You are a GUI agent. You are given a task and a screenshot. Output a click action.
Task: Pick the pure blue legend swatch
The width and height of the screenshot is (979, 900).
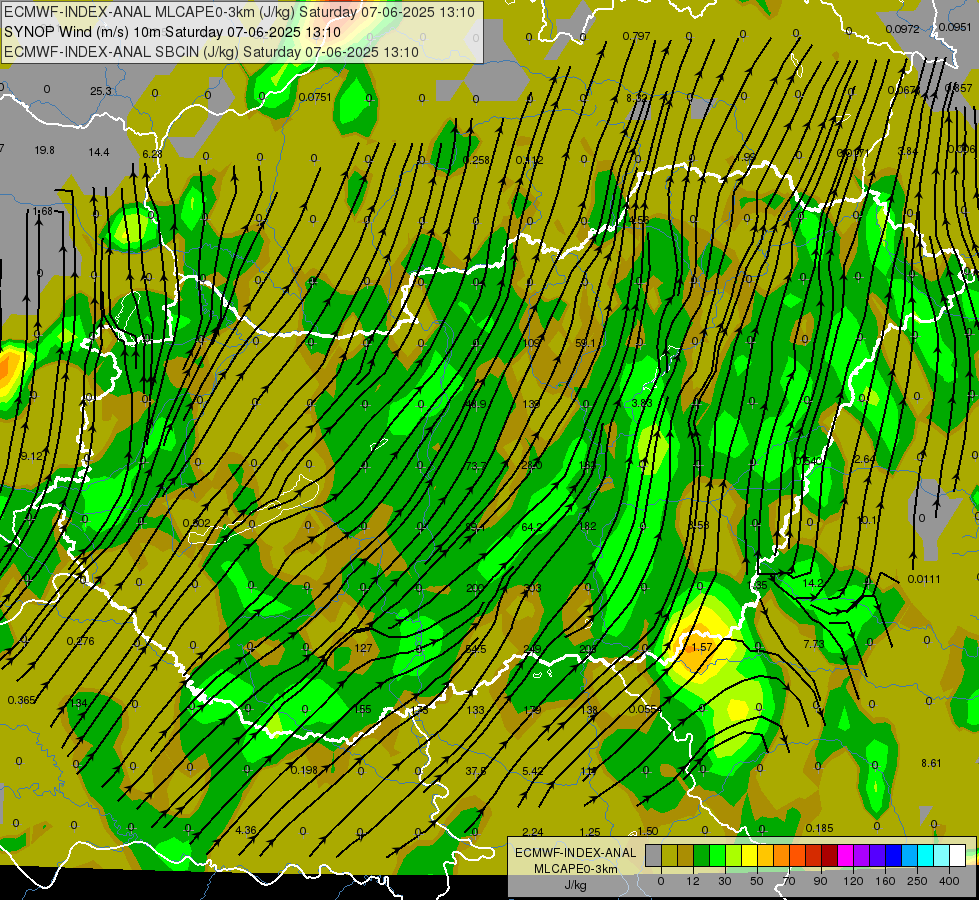[893, 855]
